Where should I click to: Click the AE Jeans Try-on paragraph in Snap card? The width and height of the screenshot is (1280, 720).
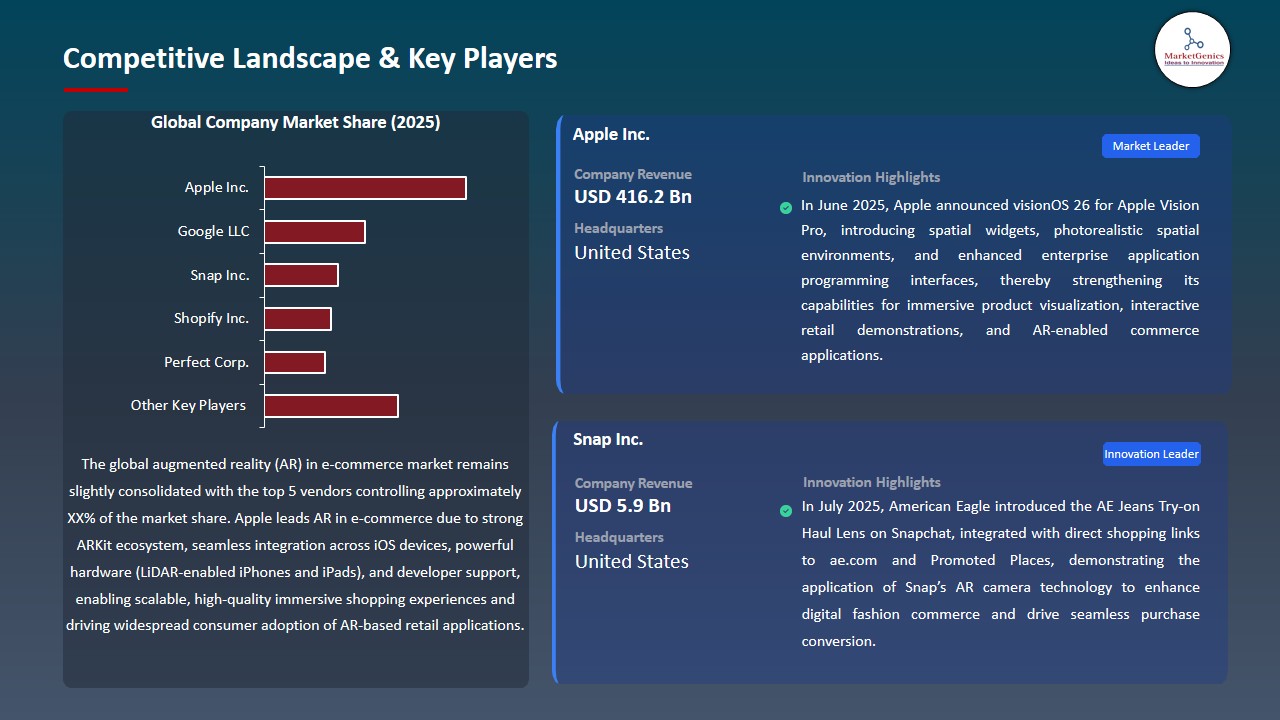(1000, 574)
